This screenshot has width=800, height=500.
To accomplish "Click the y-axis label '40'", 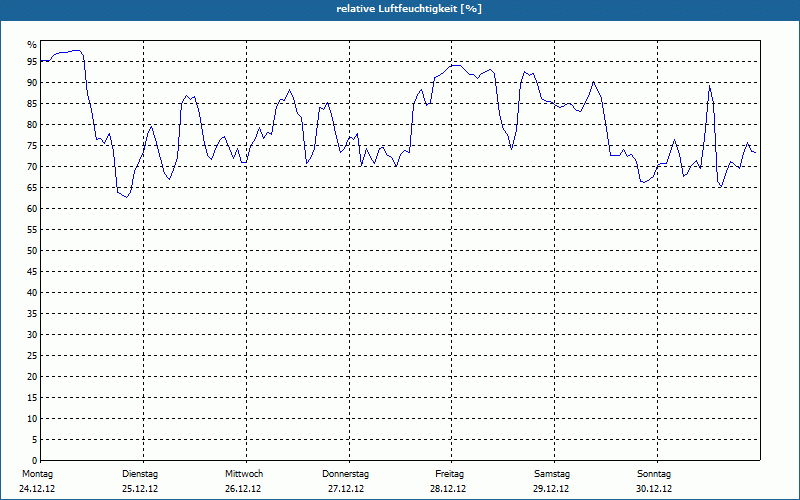I will coord(32,293).
